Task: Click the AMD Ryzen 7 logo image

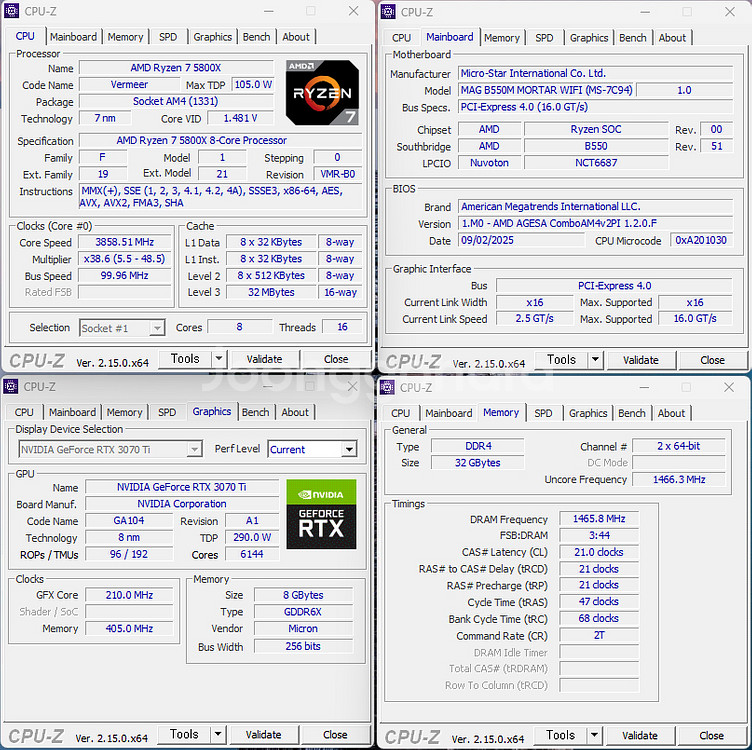Action: pyautogui.click(x=322, y=93)
